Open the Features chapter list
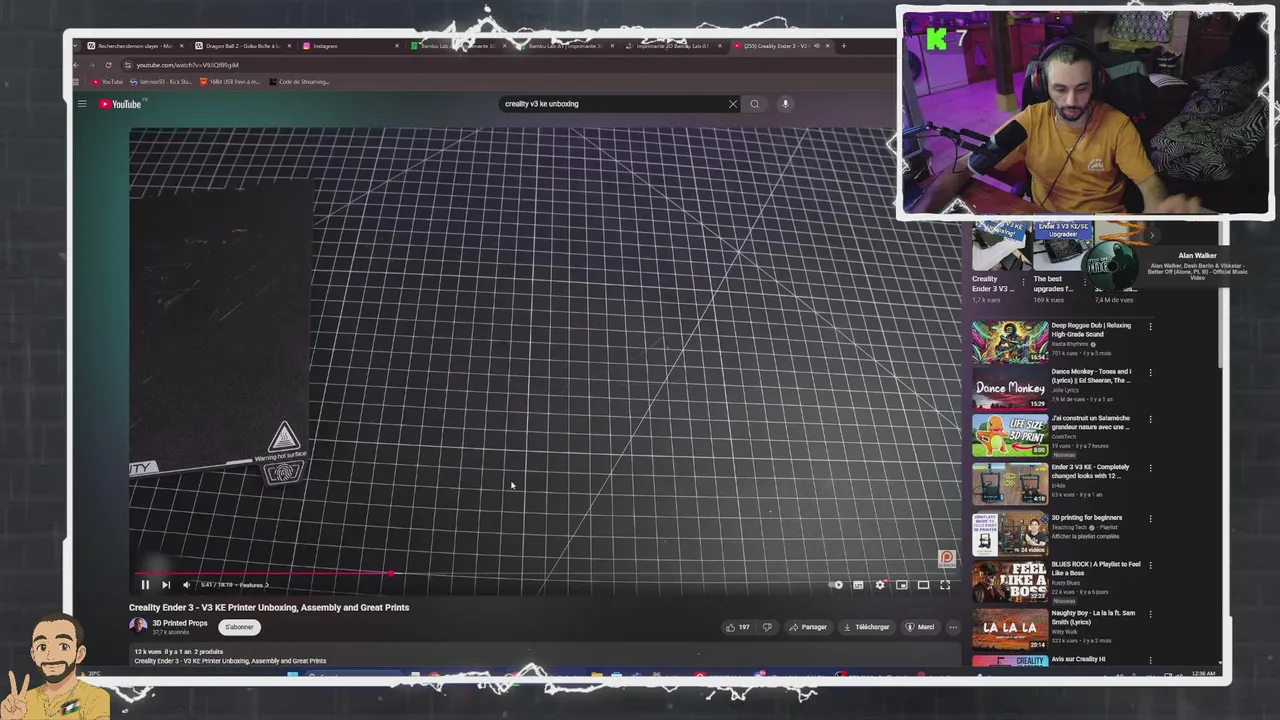 click(254, 585)
